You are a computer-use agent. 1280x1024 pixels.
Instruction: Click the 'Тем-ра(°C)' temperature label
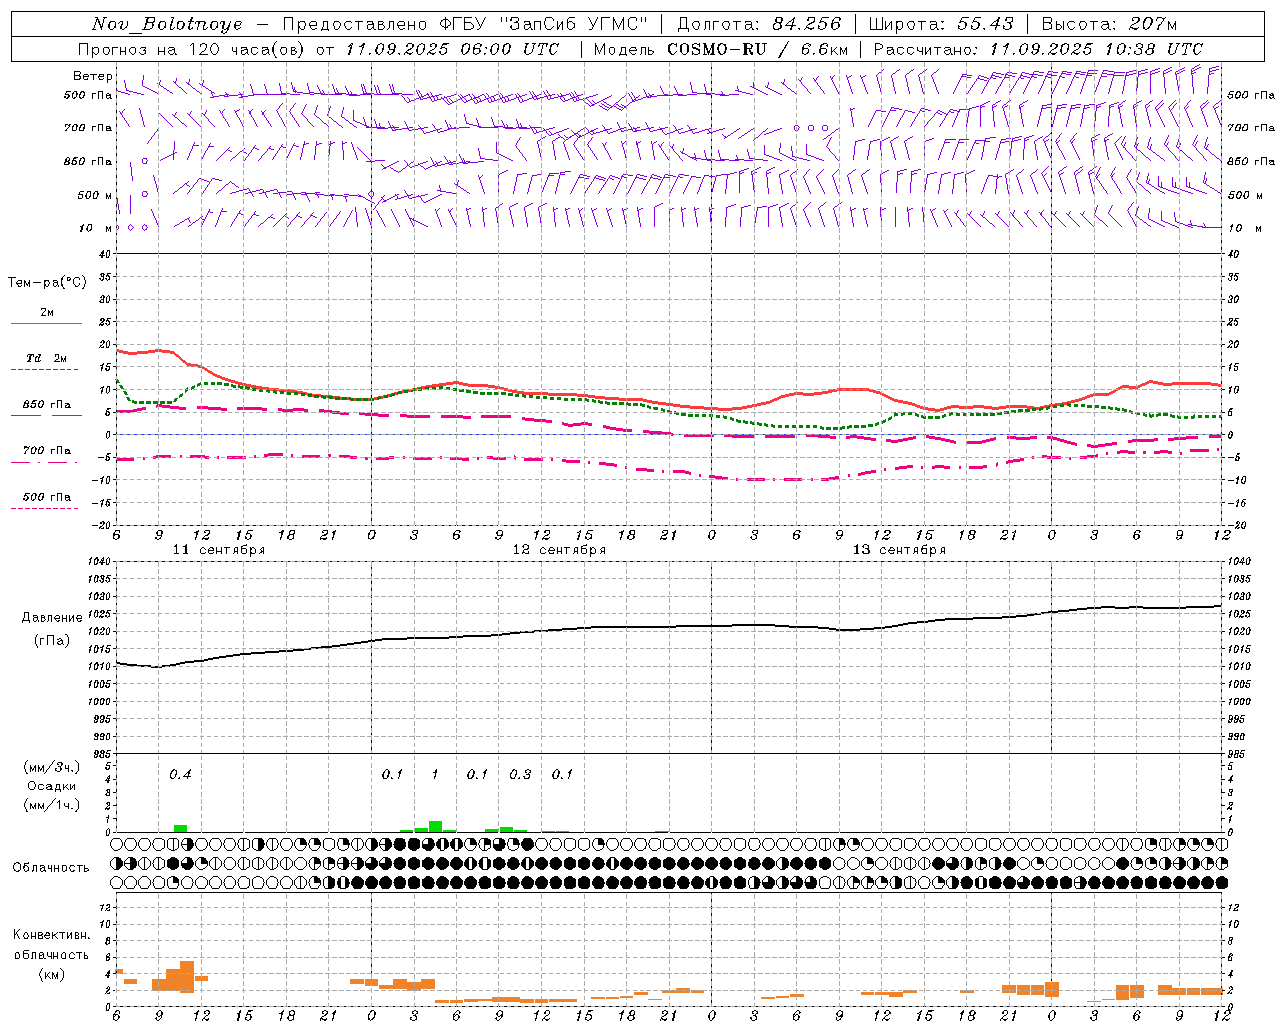47,283
